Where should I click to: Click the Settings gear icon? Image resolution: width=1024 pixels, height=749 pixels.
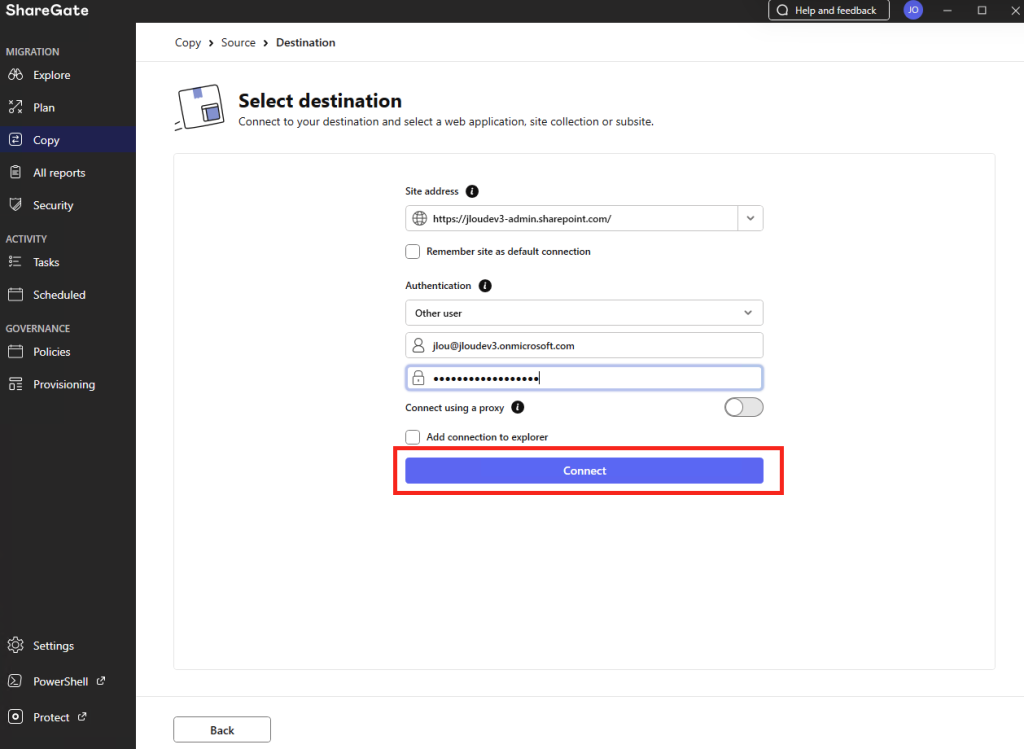(16, 645)
